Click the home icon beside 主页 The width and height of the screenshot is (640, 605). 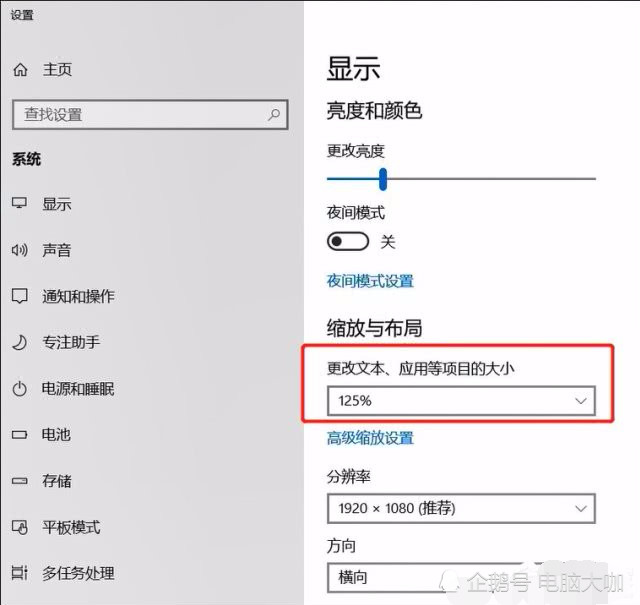[20, 70]
